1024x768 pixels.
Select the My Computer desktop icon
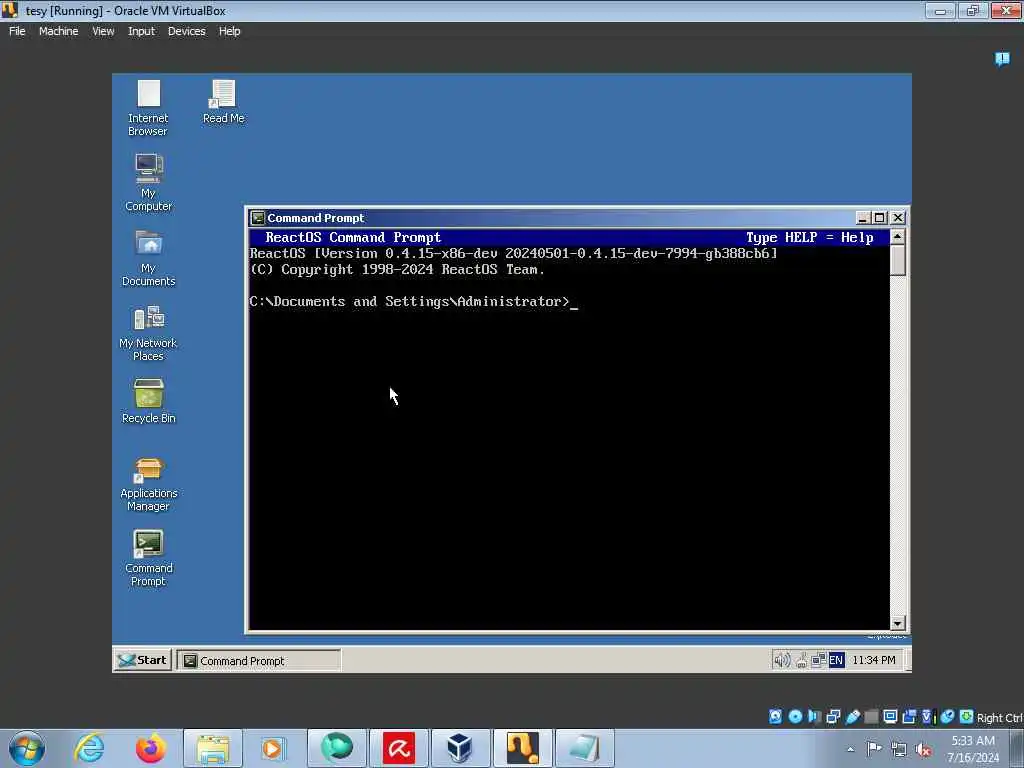[148, 183]
